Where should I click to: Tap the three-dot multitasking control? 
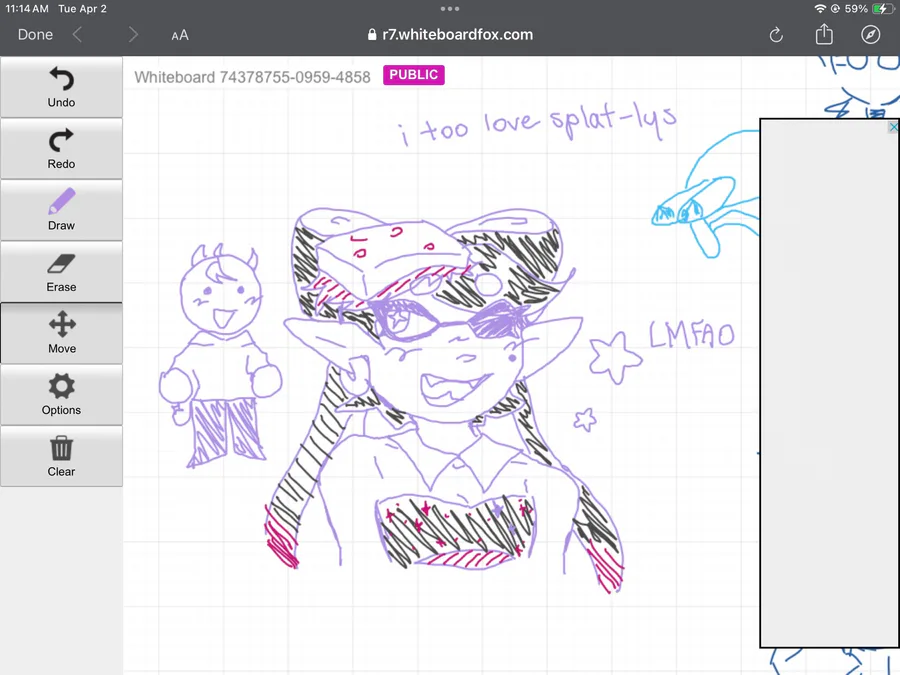[450, 9]
